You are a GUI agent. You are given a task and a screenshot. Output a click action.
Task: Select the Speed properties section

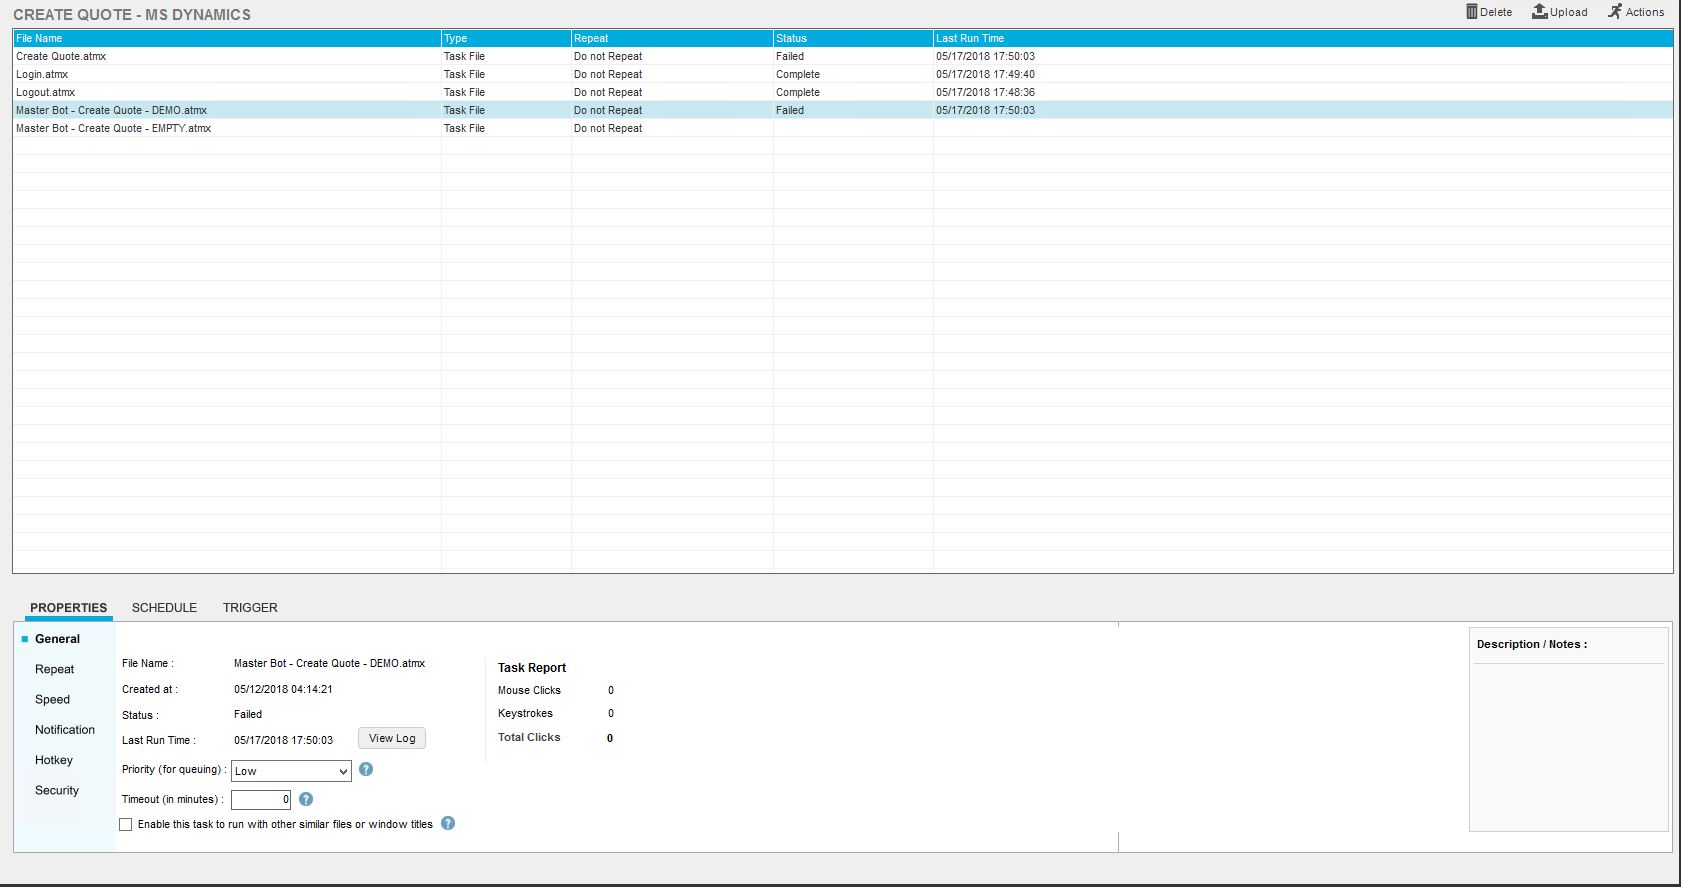point(52,699)
